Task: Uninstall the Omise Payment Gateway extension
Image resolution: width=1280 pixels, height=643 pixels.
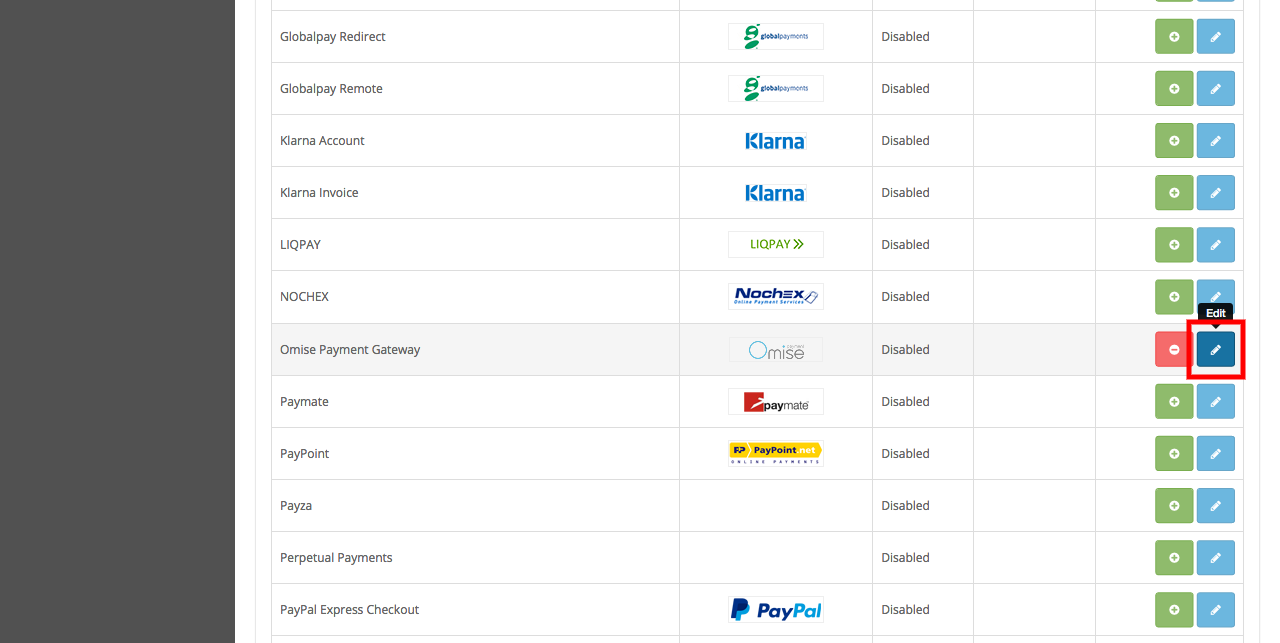Action: (x=1173, y=350)
